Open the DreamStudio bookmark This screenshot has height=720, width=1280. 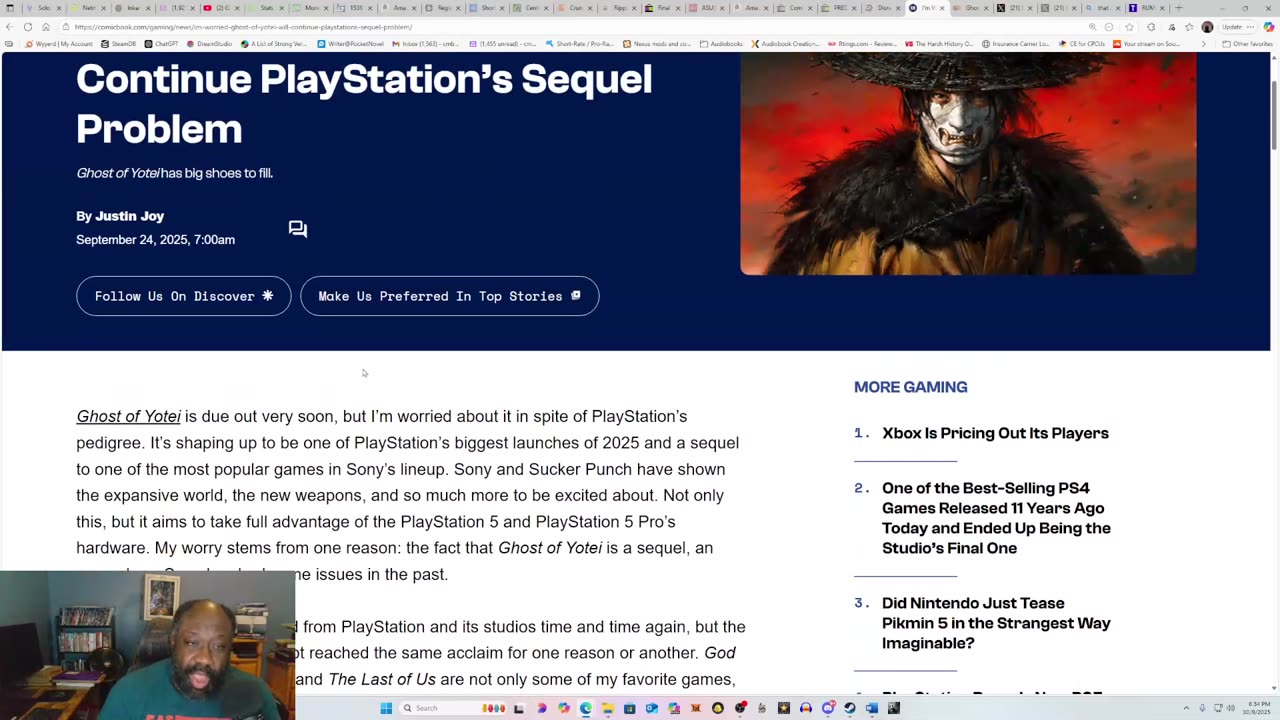click(210, 44)
